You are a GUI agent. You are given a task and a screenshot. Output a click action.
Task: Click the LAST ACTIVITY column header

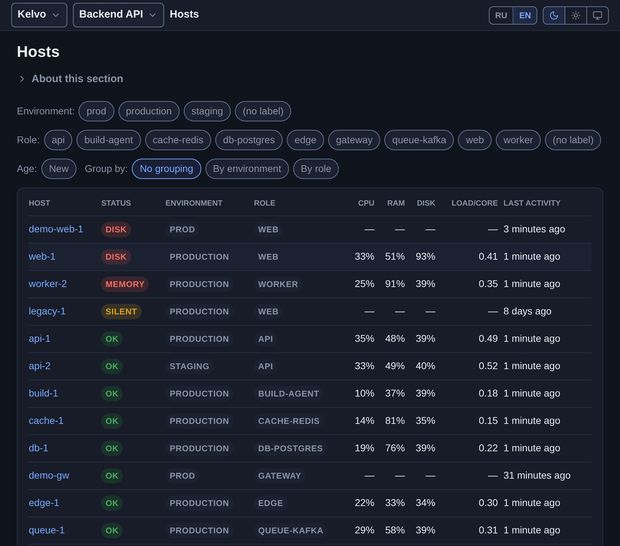[x=532, y=203]
